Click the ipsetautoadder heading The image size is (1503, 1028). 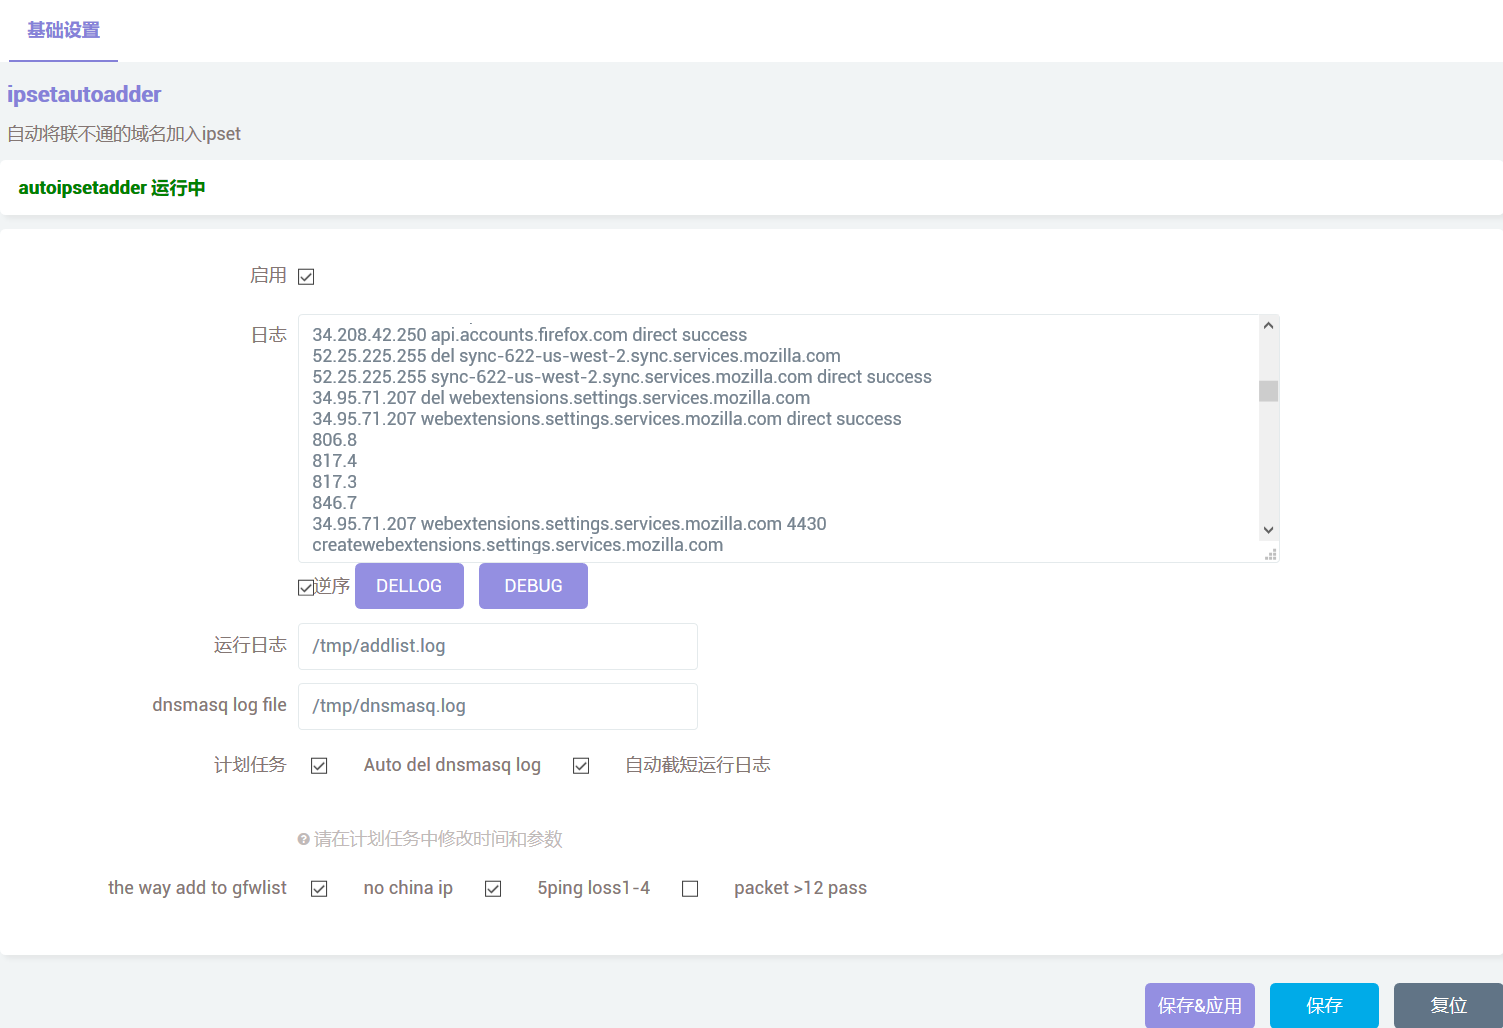(84, 94)
